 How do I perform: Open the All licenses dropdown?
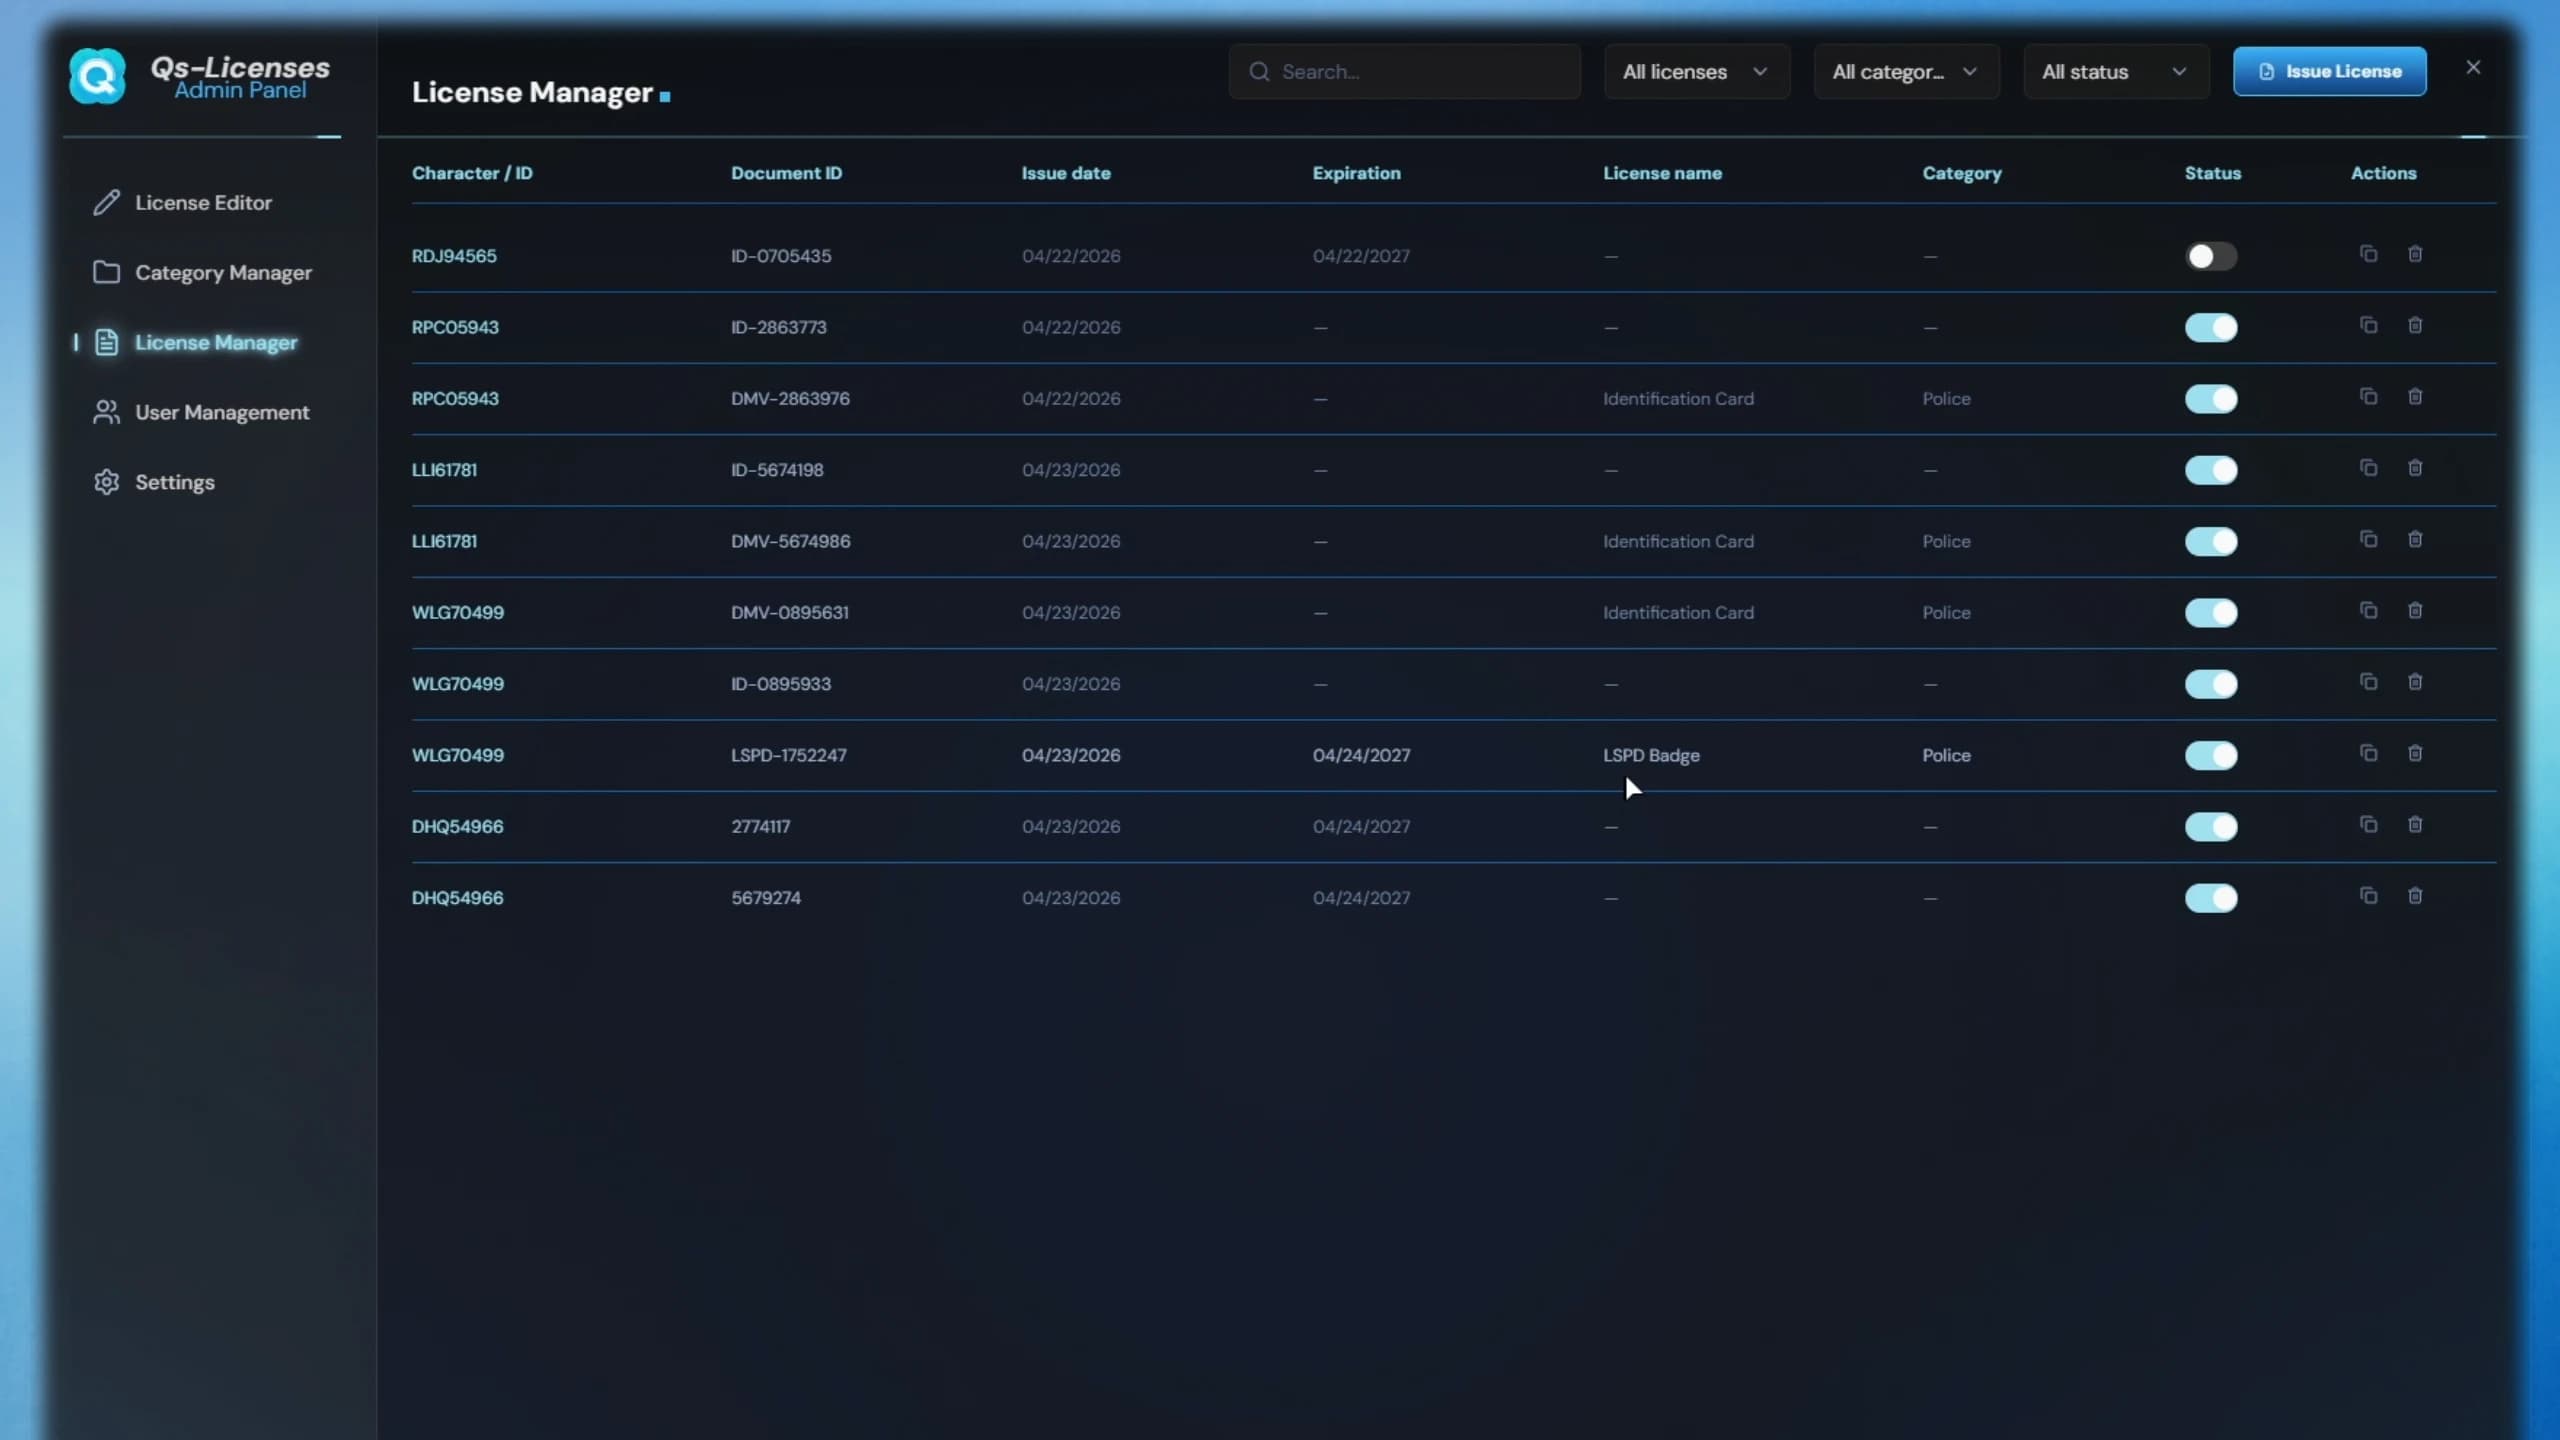coord(1697,72)
